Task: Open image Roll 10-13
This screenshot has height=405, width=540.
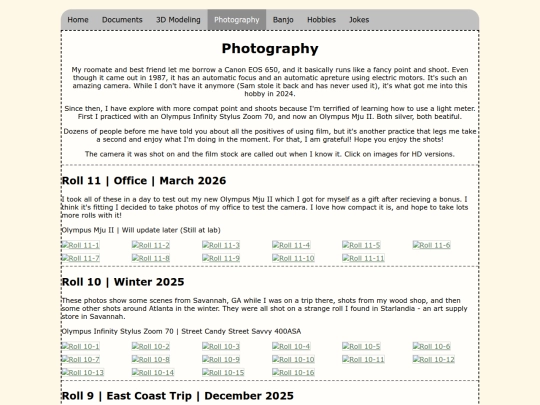Action: tap(83, 373)
